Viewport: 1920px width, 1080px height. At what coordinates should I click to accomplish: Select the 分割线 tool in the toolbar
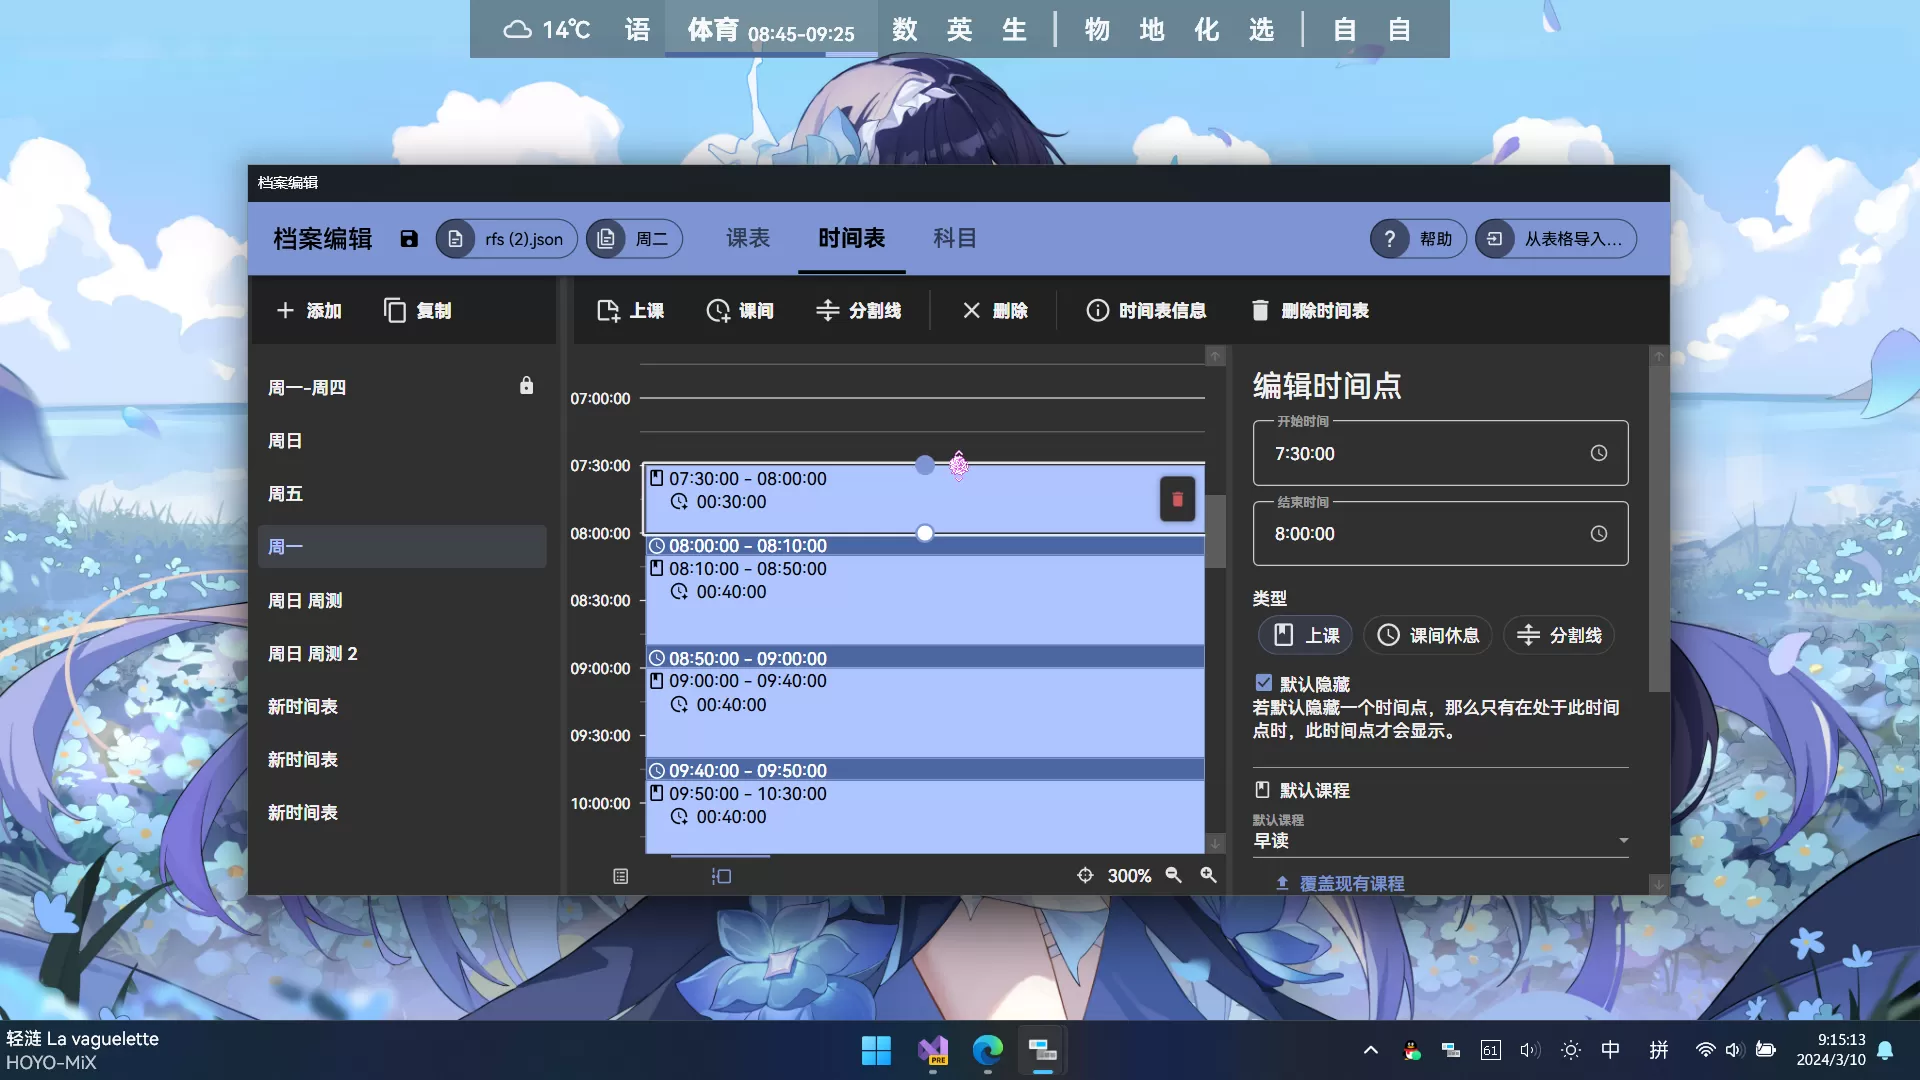pyautogui.click(x=858, y=310)
